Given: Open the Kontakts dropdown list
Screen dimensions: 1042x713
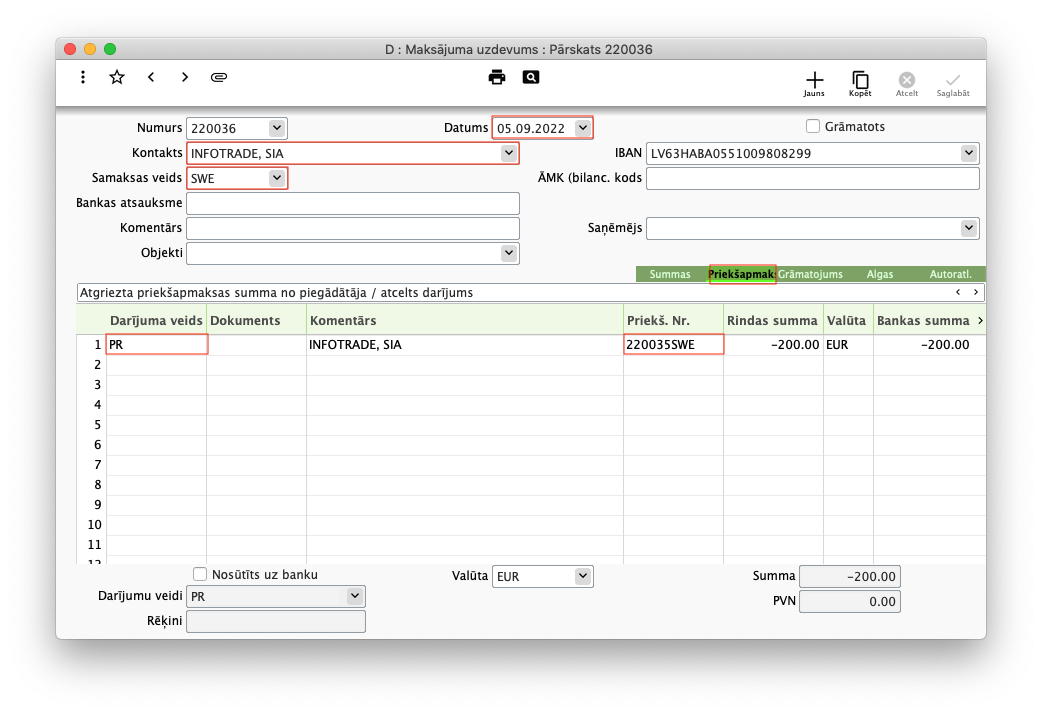Looking at the screenshot, I should point(509,153).
